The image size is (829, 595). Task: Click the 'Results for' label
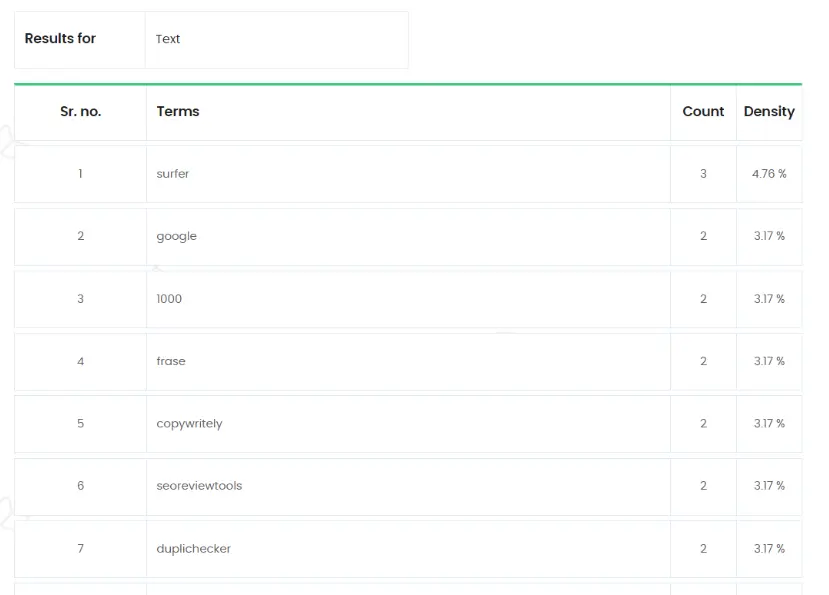[x=60, y=39]
